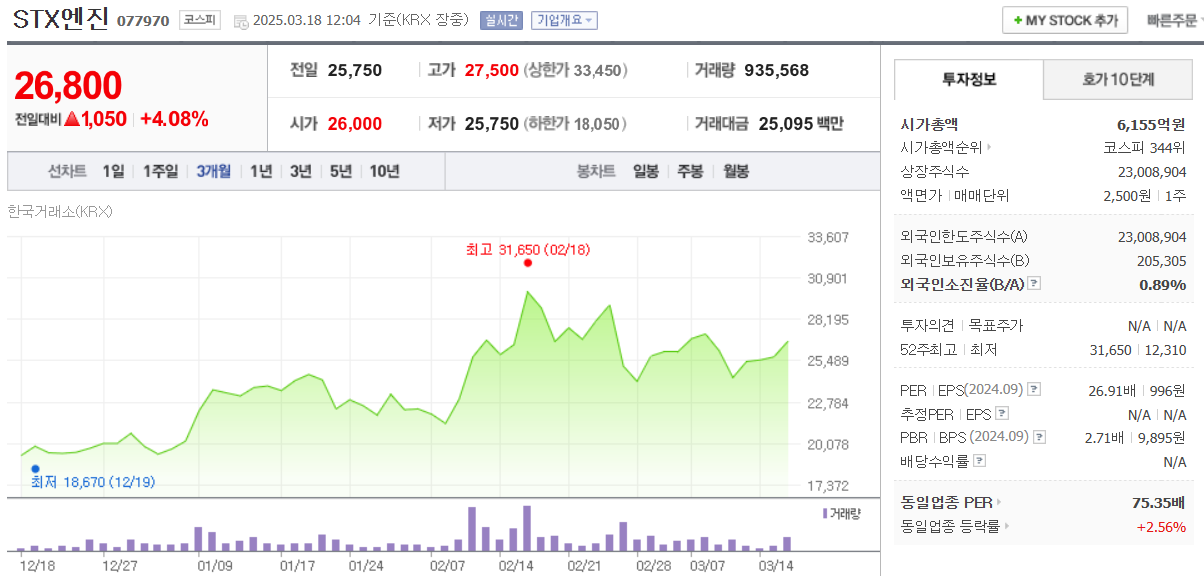
Task: Open the 기업개요 dropdown
Action: [564, 20]
